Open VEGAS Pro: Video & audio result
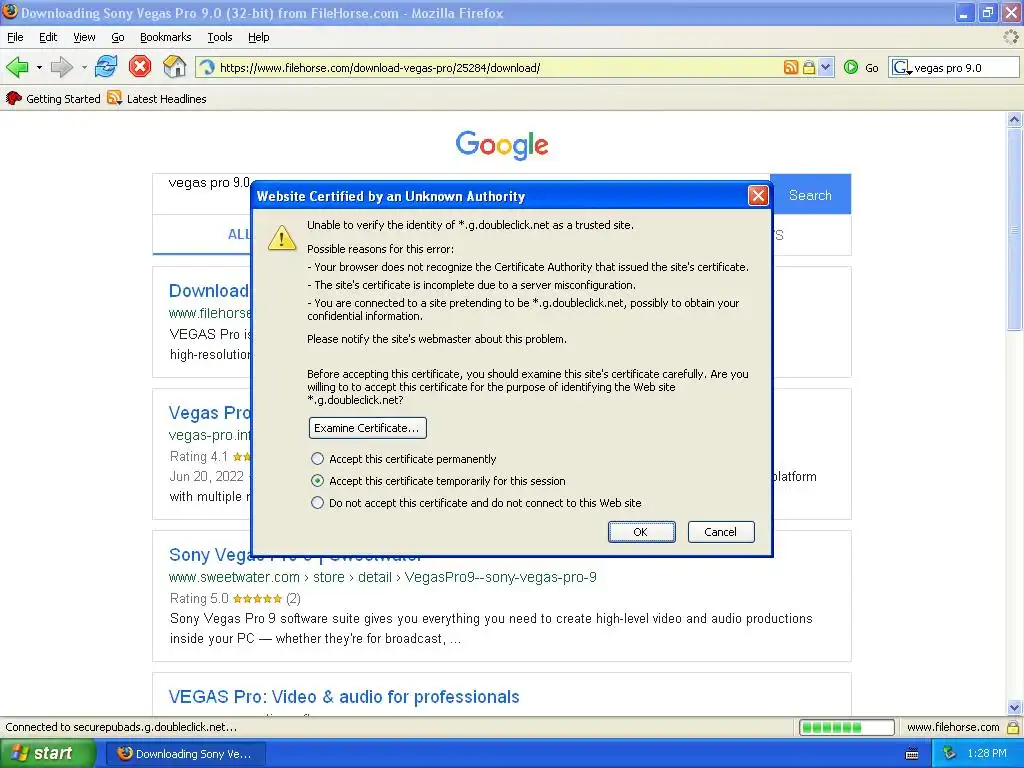1024x768 pixels. pos(344,697)
